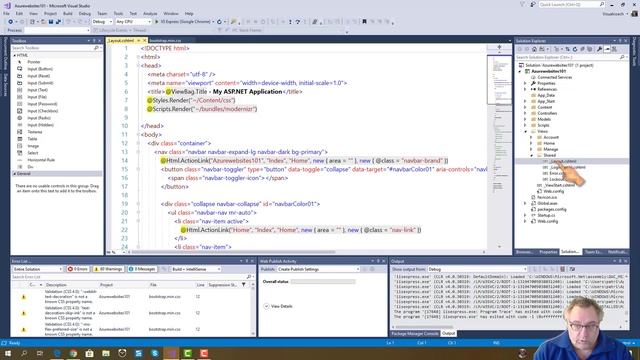Toggle auto-hide pin on Toolbox panel

[x=94, y=41]
